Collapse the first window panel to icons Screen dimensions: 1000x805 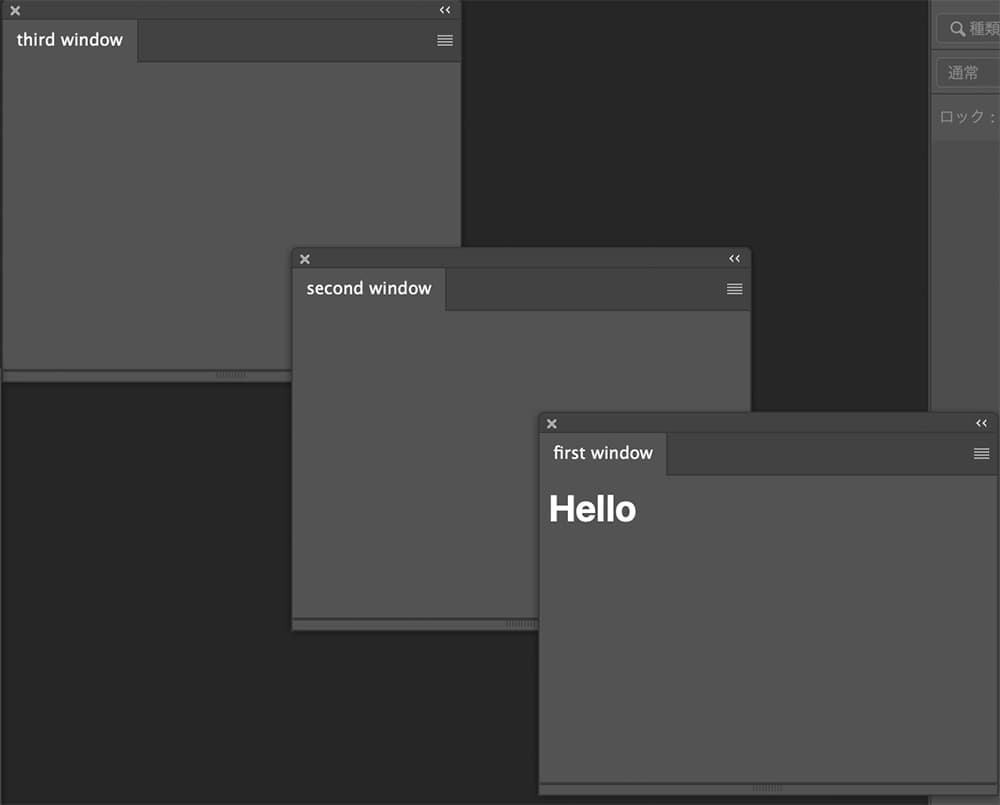click(981, 423)
